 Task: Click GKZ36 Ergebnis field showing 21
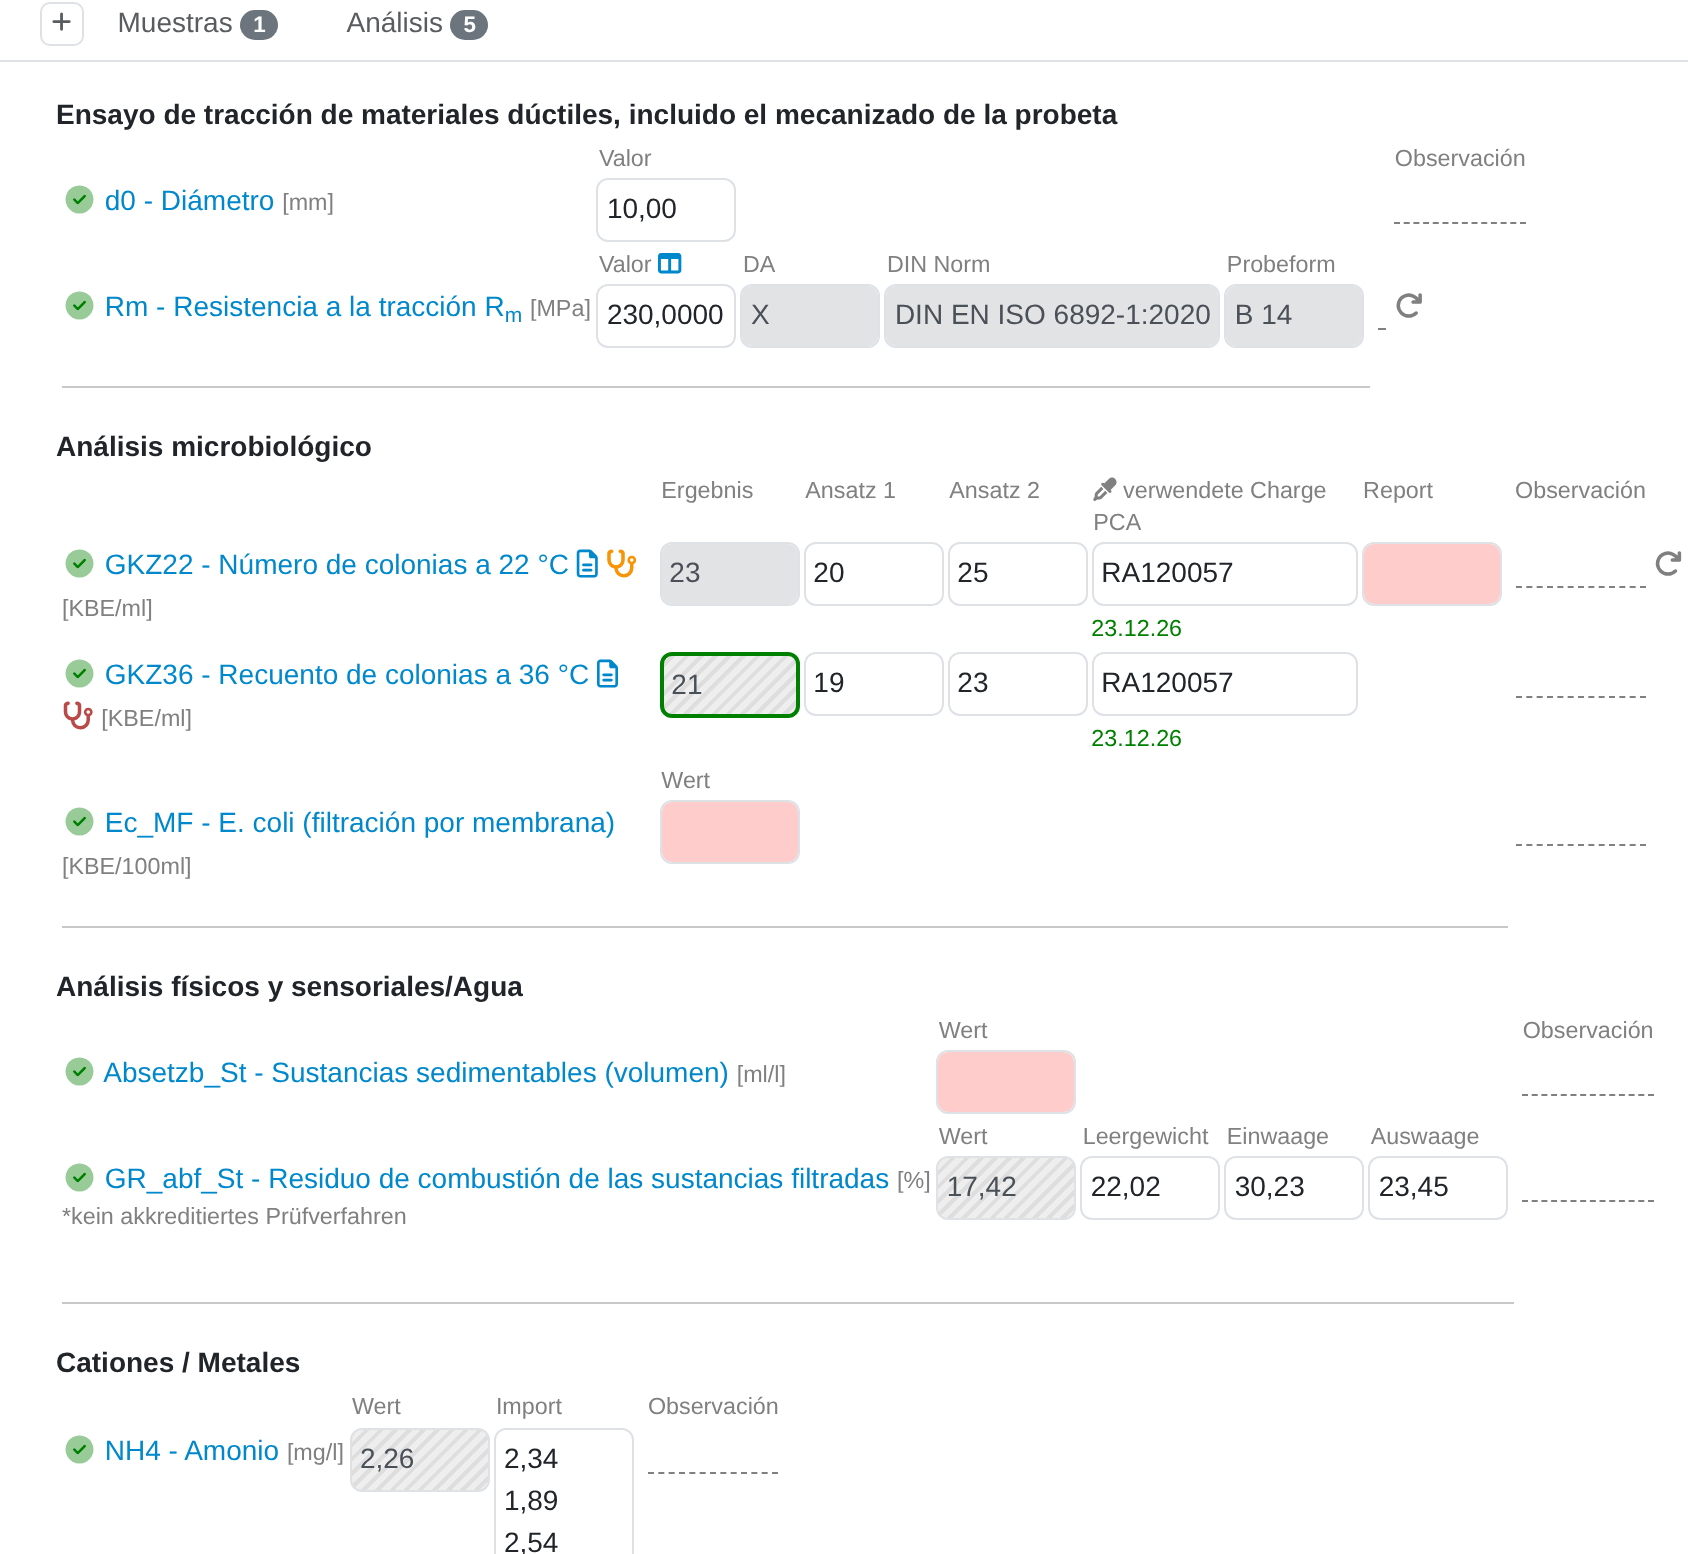pyautogui.click(x=730, y=685)
